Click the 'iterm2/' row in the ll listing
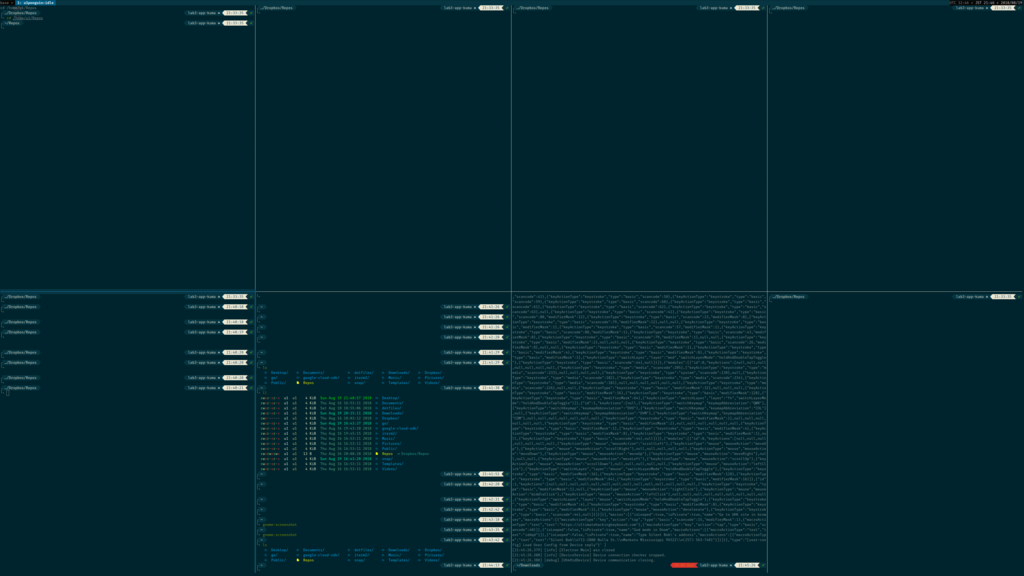The height and width of the screenshot is (576, 1024). click(x=329, y=434)
